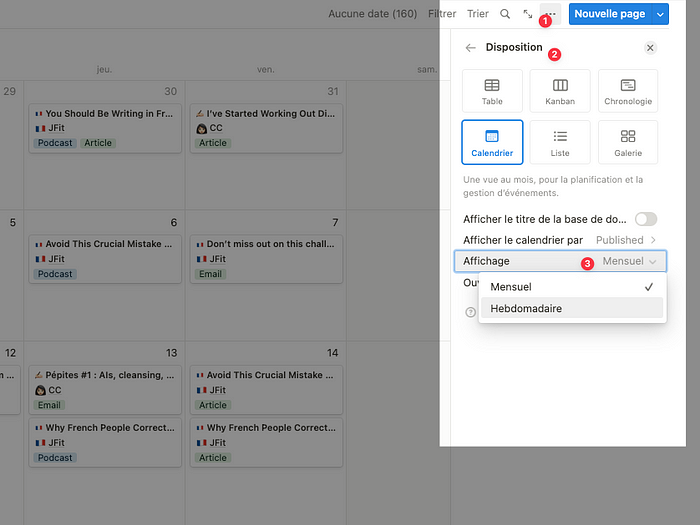
Task: Toggle display of database title
Action: click(646, 219)
